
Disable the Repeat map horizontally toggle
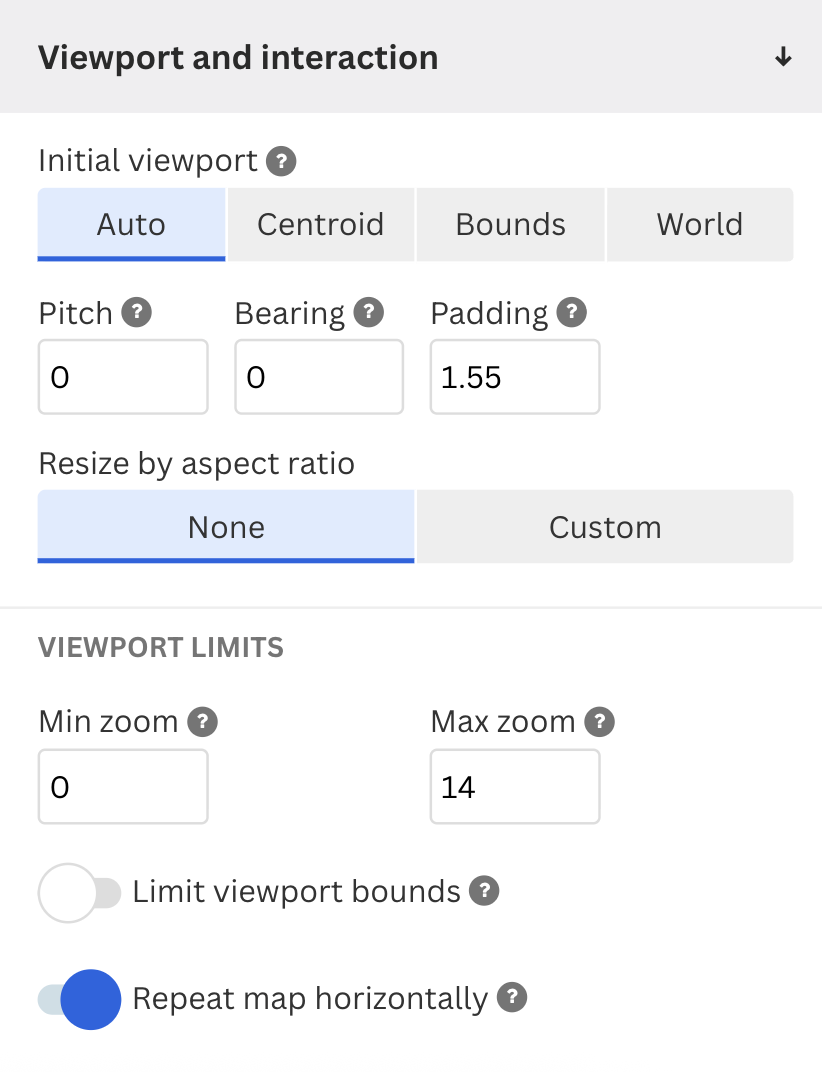[80, 999]
